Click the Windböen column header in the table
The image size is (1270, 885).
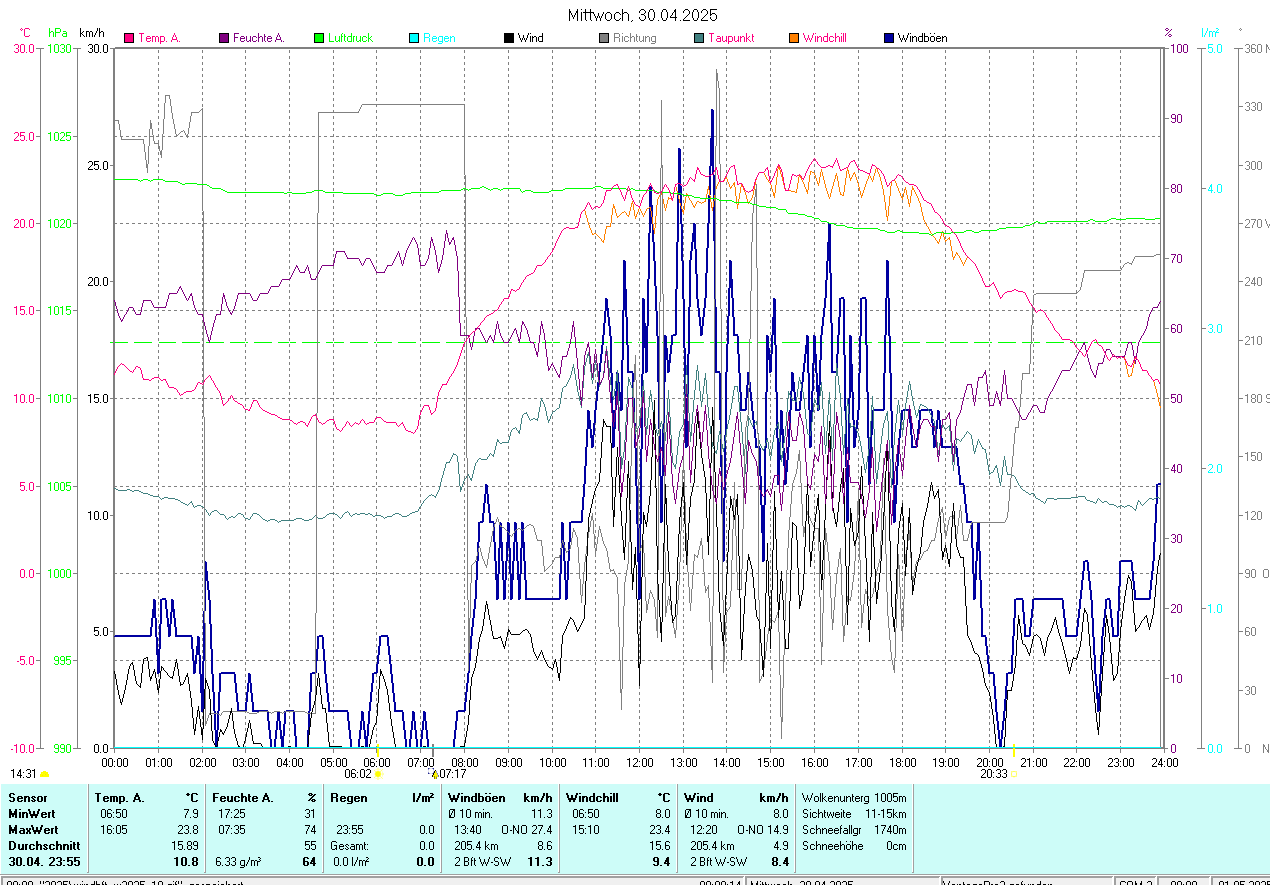click(x=476, y=798)
